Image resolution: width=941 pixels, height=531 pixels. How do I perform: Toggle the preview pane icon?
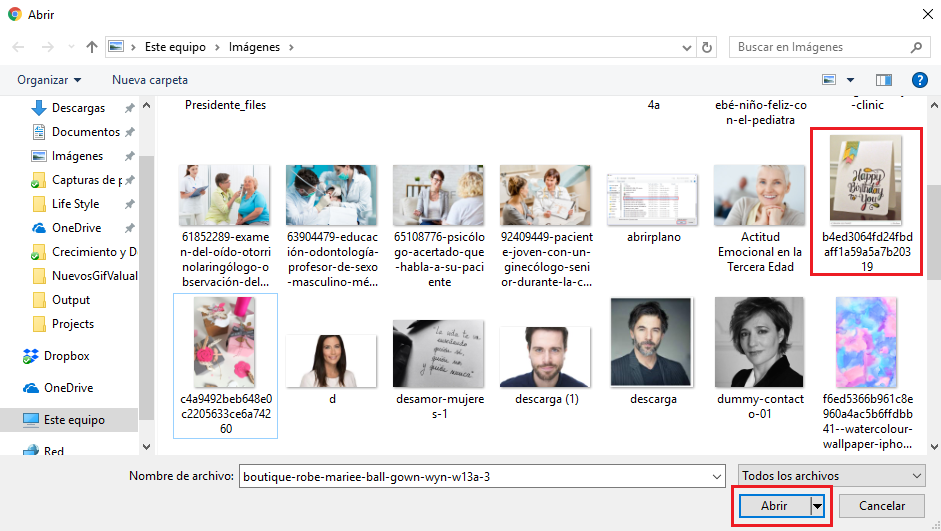(883, 80)
